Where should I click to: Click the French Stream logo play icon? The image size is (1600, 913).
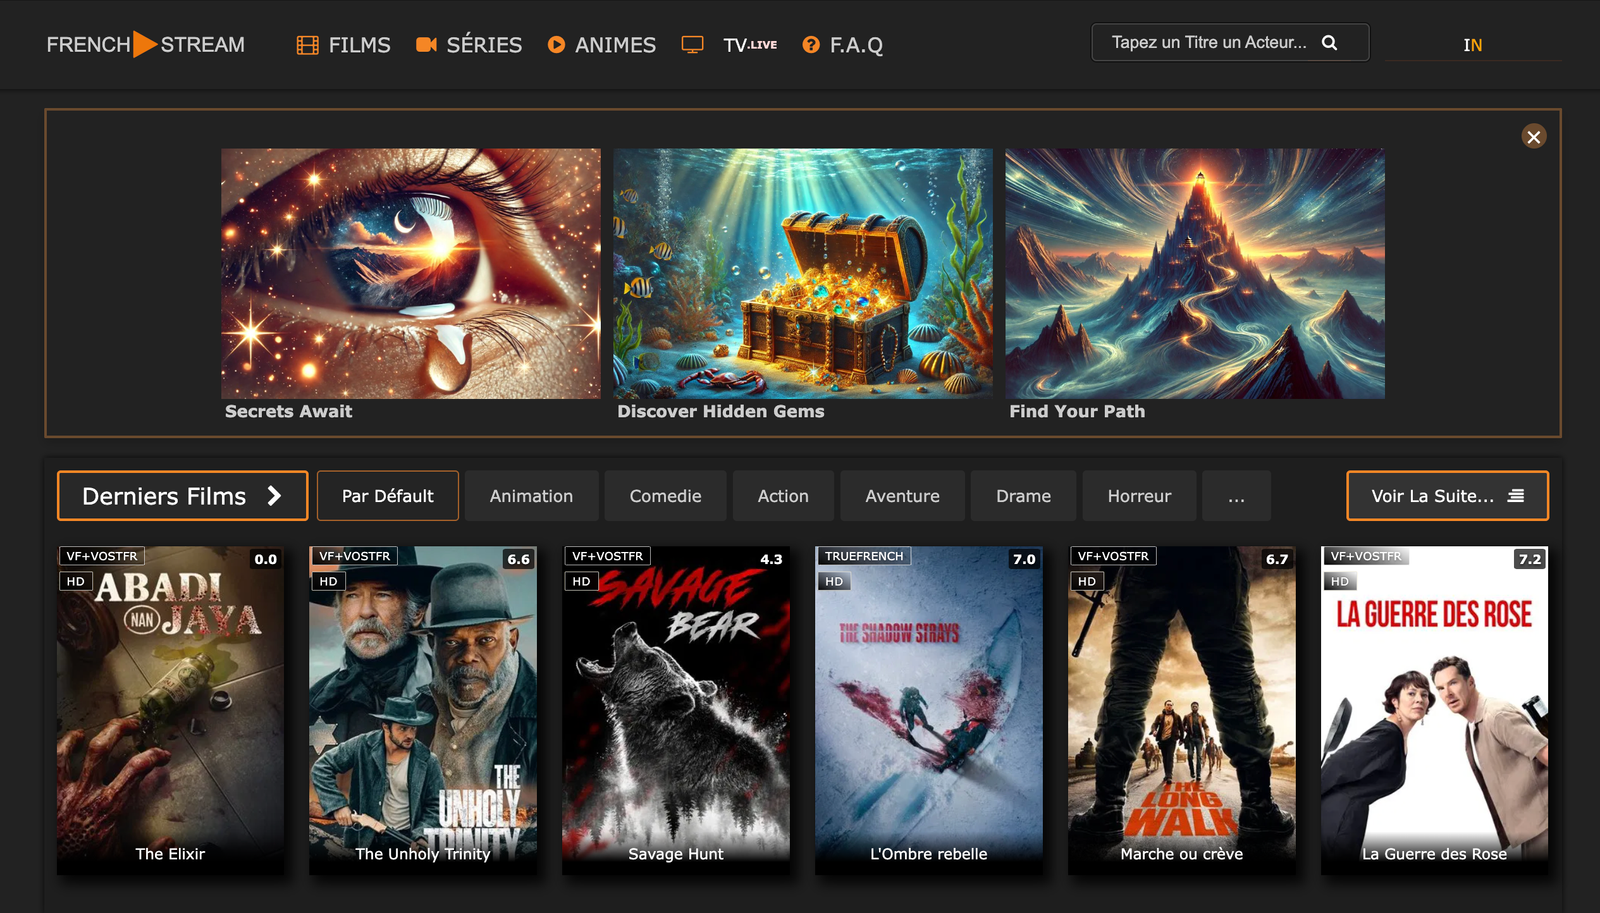click(x=145, y=44)
